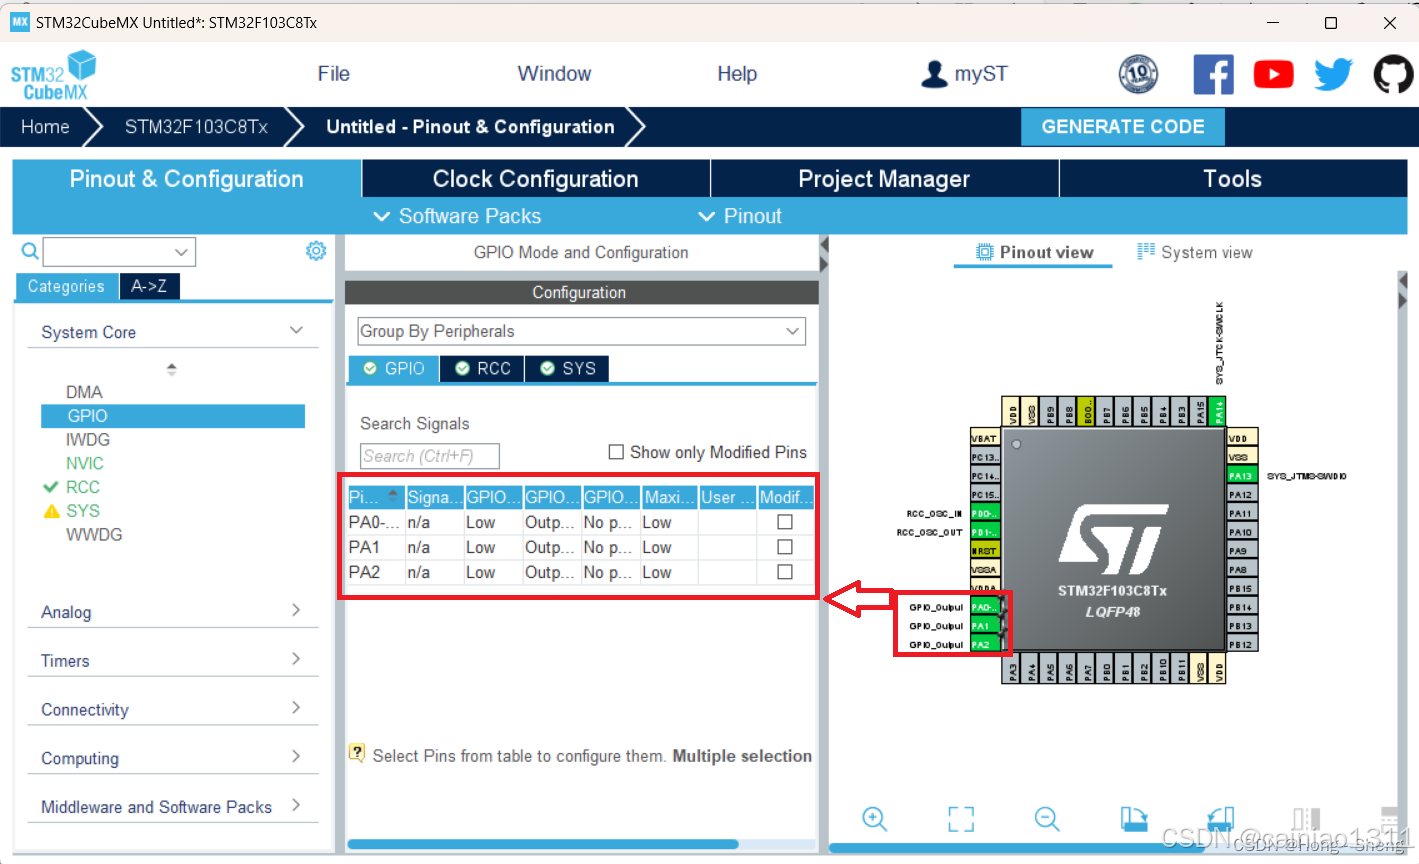Select SYS in the System Core list
The image size is (1419, 864).
[x=83, y=510]
